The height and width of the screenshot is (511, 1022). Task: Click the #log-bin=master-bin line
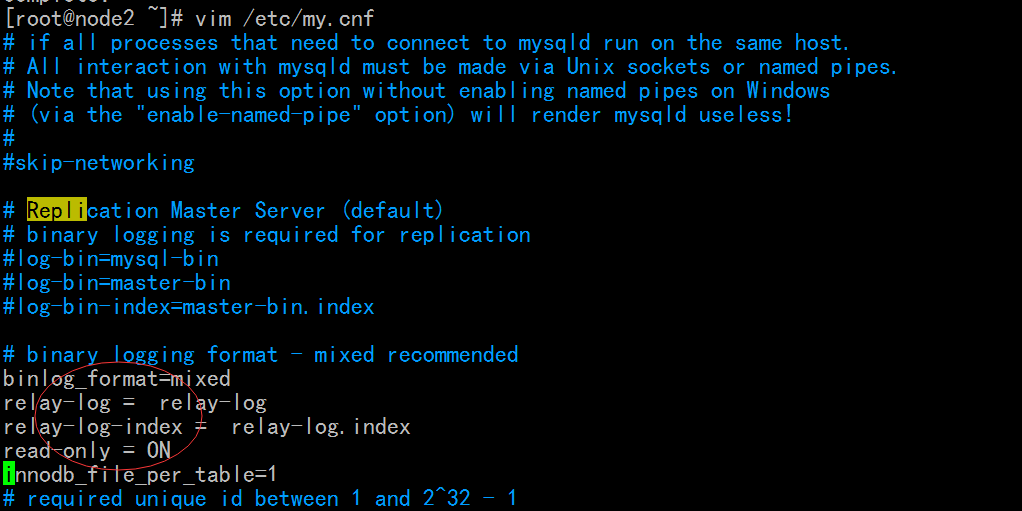click(x=117, y=283)
